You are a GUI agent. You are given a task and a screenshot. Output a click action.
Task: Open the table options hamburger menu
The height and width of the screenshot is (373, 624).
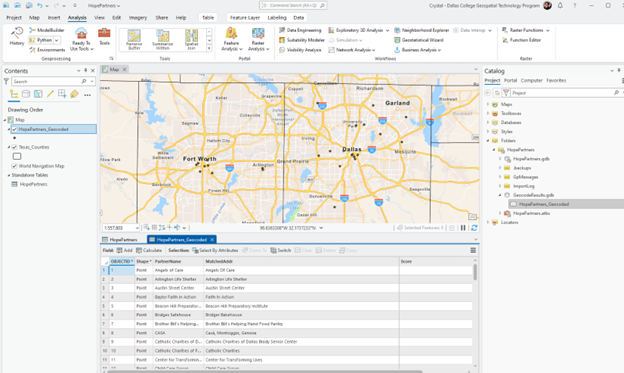(x=473, y=250)
